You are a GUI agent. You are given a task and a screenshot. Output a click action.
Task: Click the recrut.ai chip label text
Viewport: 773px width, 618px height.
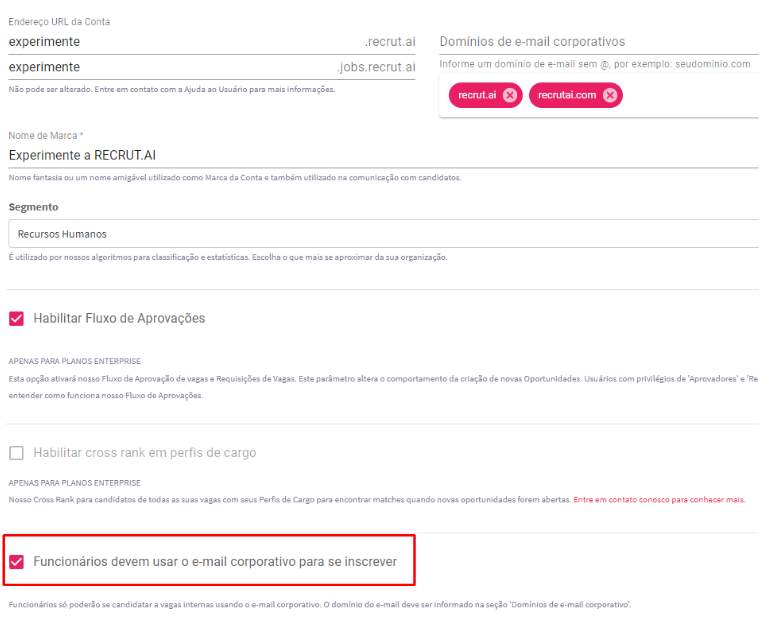tap(477, 95)
